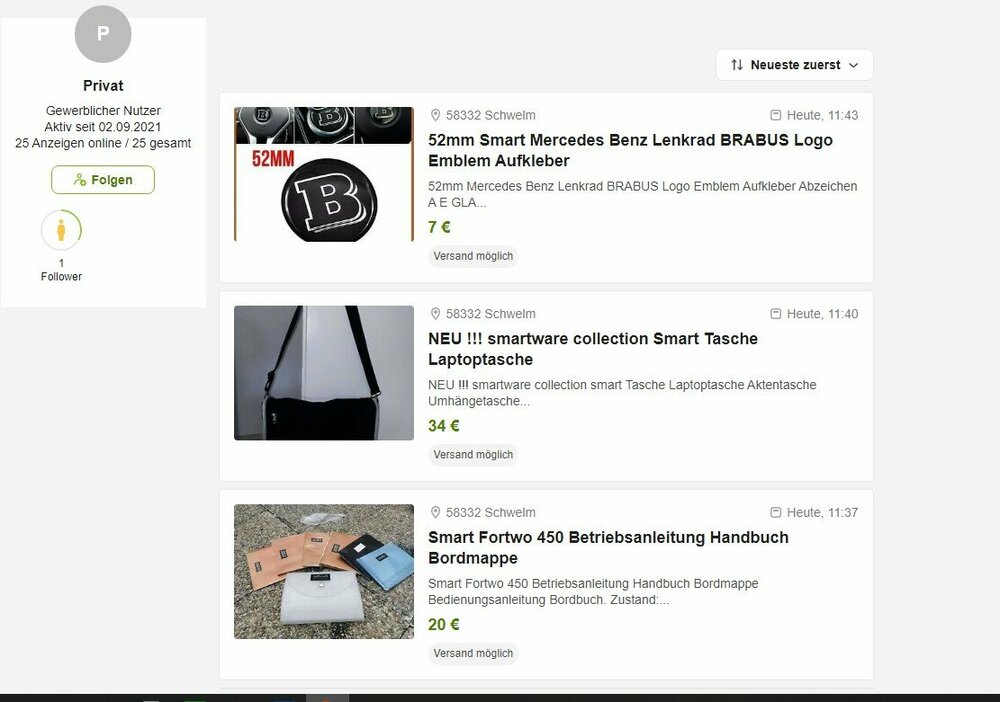
Task: Click the BRABUS 52MM emblem thumbnail
Action: pyautogui.click(x=324, y=174)
